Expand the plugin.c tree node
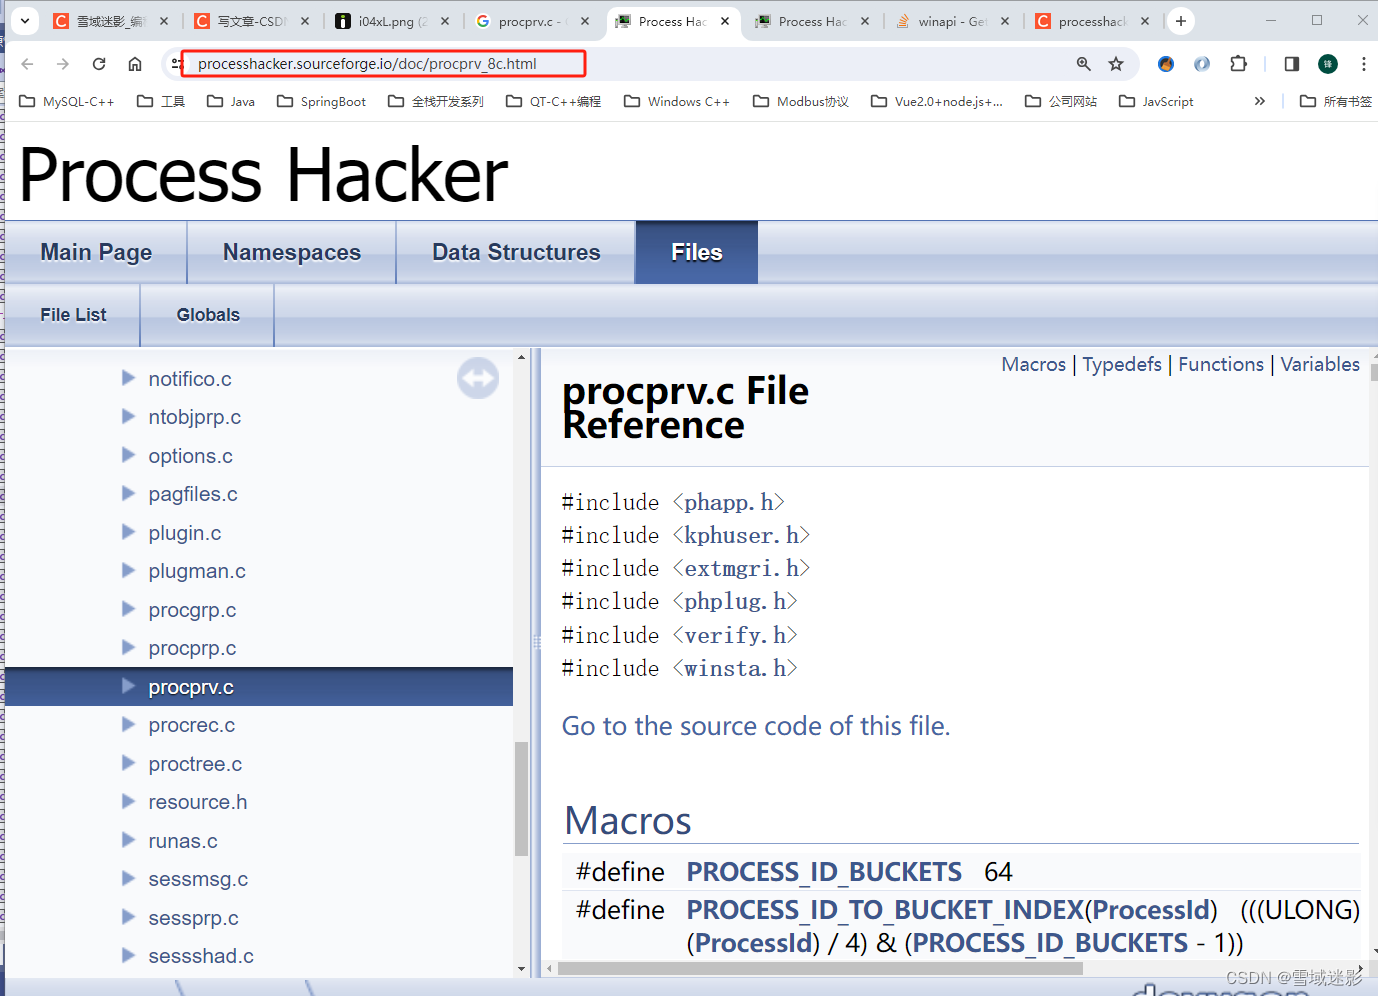 coord(128,533)
